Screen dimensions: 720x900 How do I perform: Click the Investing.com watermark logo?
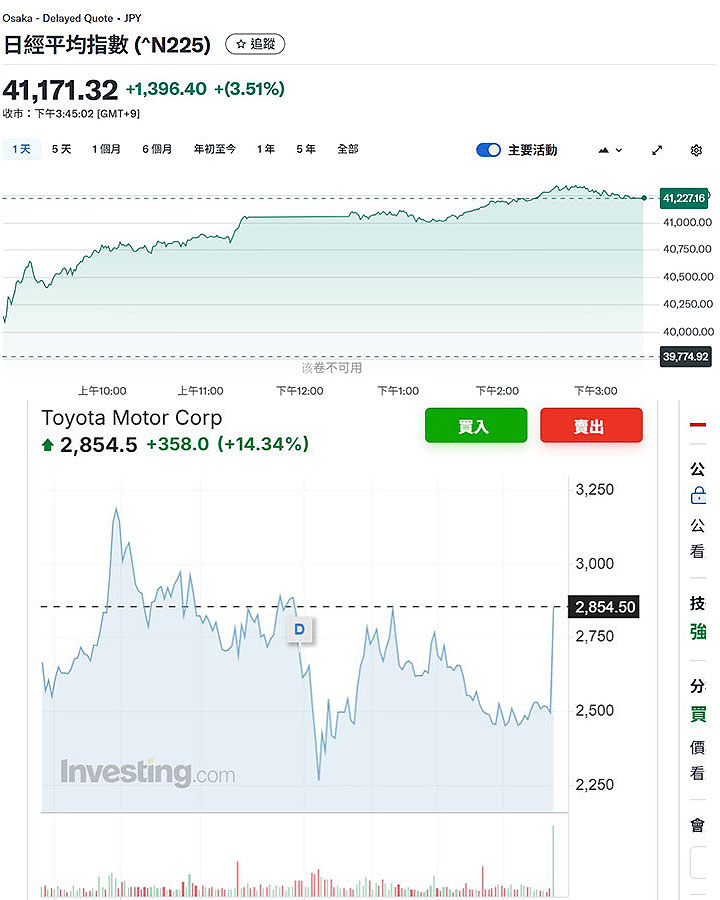[x=148, y=773]
